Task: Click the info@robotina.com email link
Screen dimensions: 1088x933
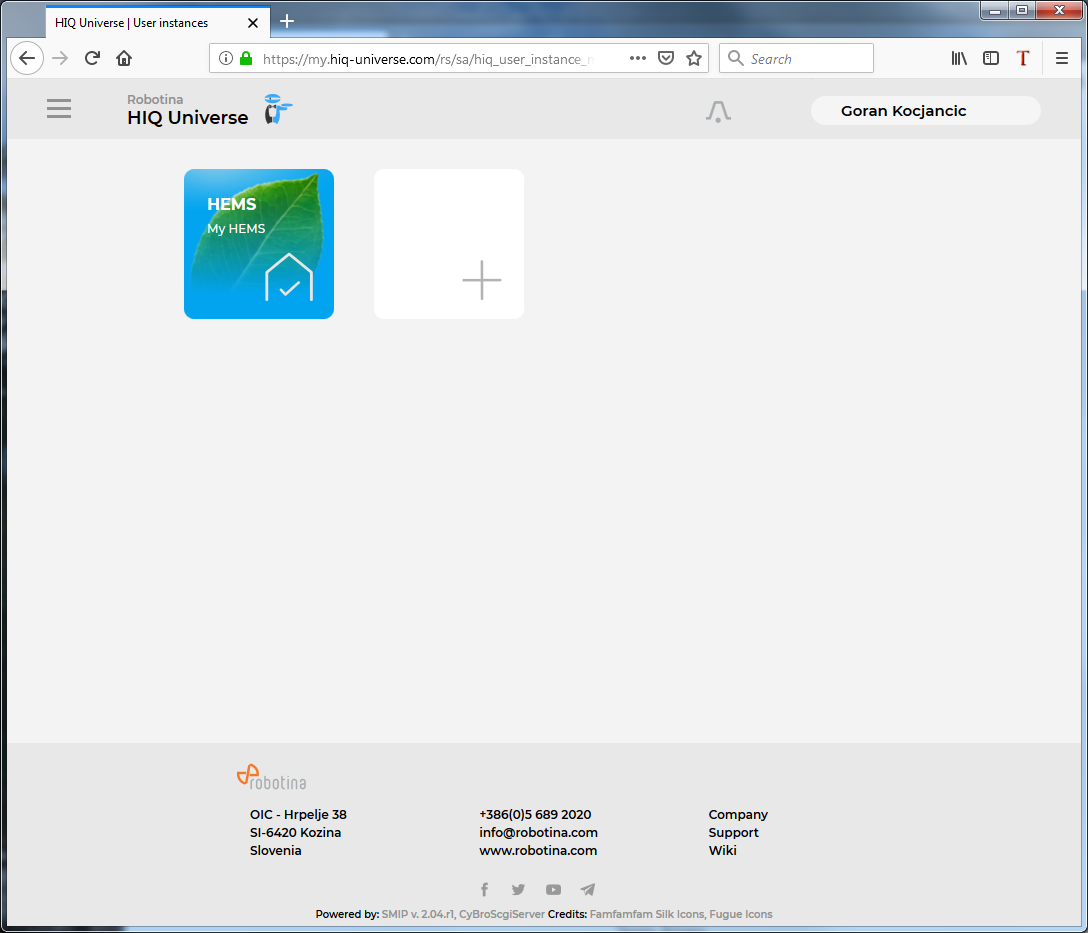Action: 538,832
